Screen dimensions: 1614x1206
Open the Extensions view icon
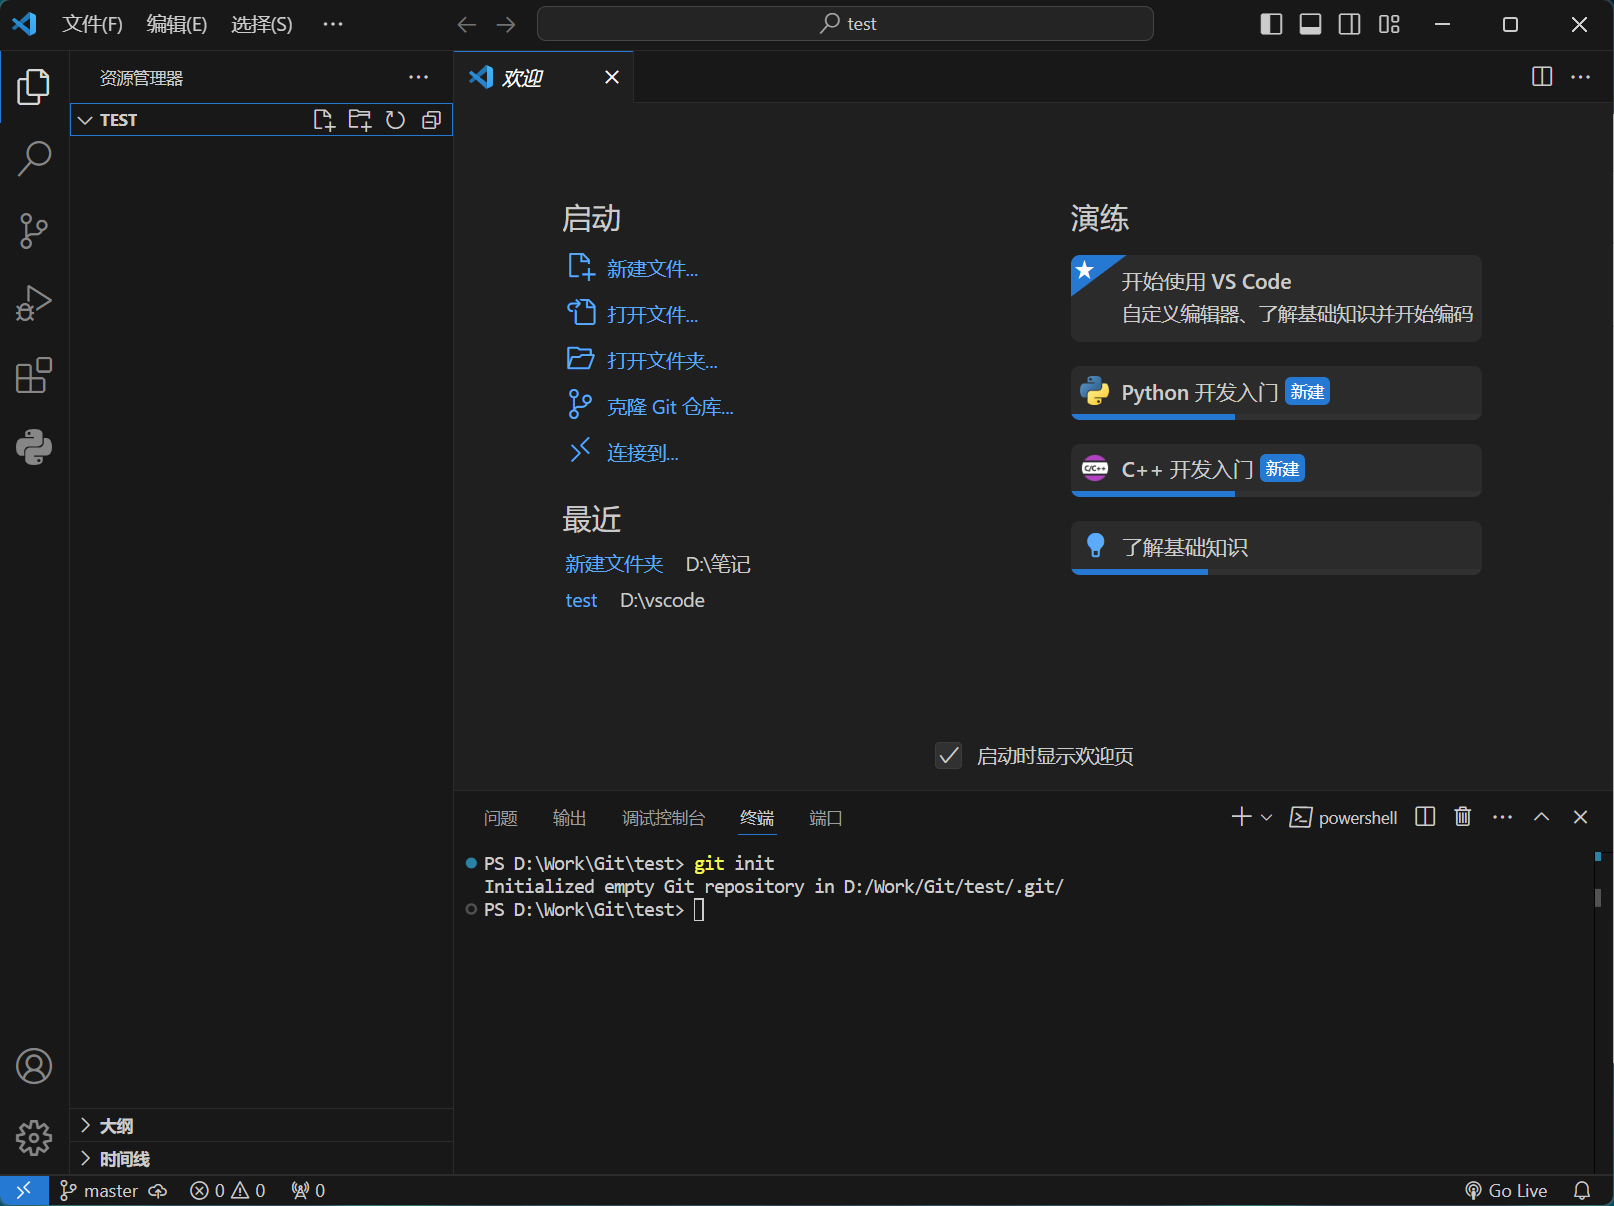pyautogui.click(x=34, y=375)
